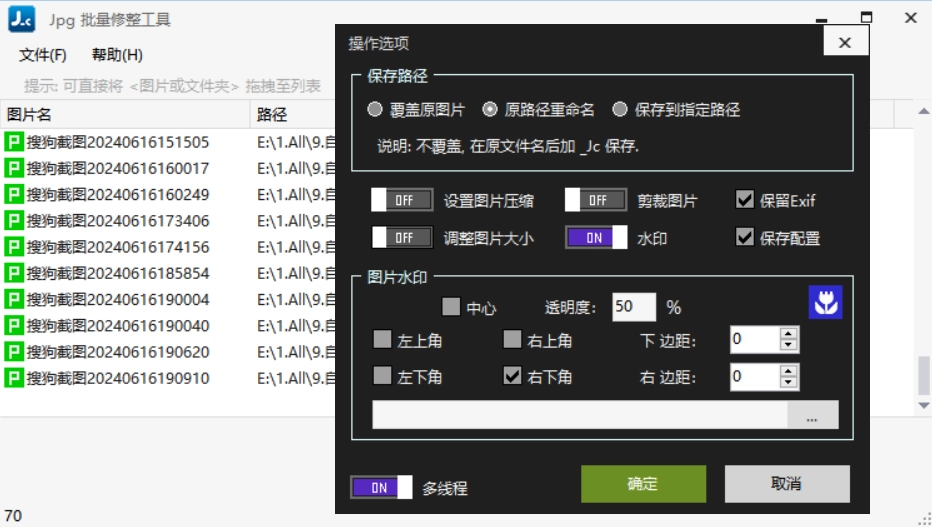932x527 pixels.
Task: Select file name 搜狗截图20240616160249
Action: (118, 194)
